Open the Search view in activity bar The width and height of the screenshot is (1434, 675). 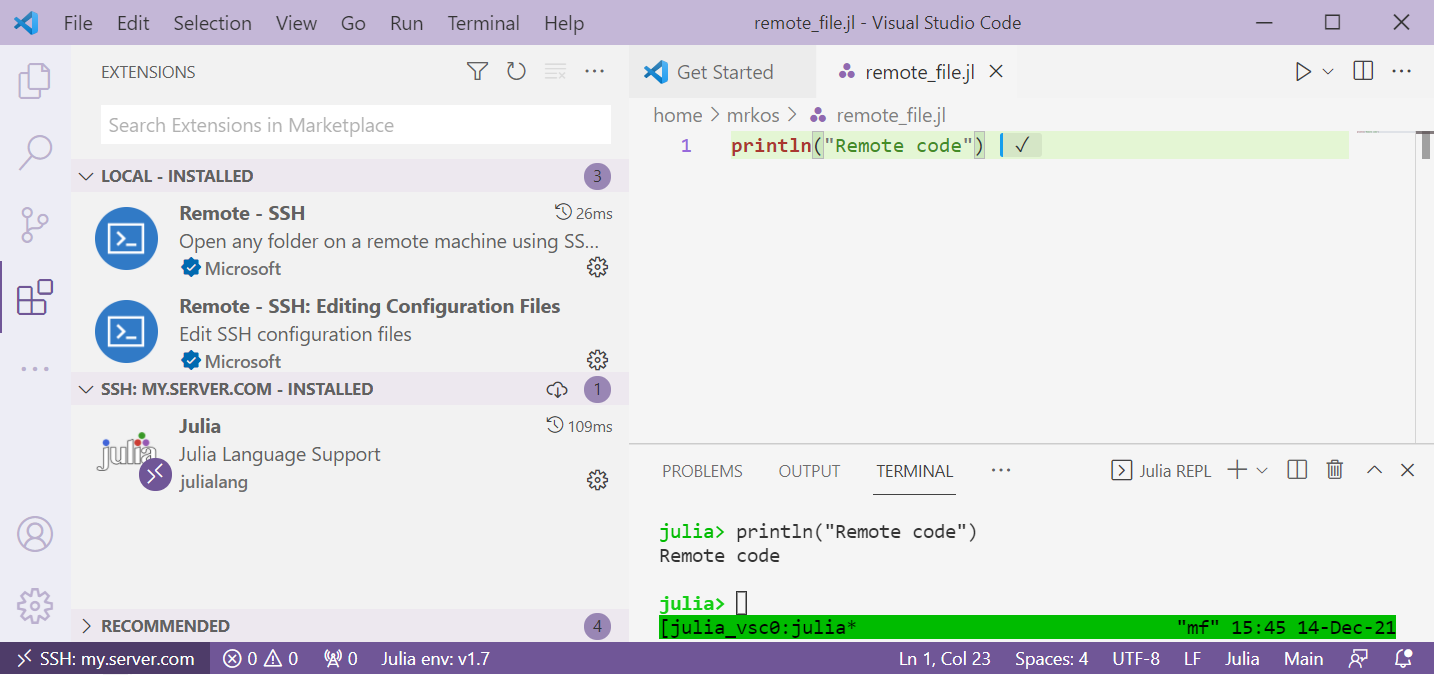coord(35,153)
